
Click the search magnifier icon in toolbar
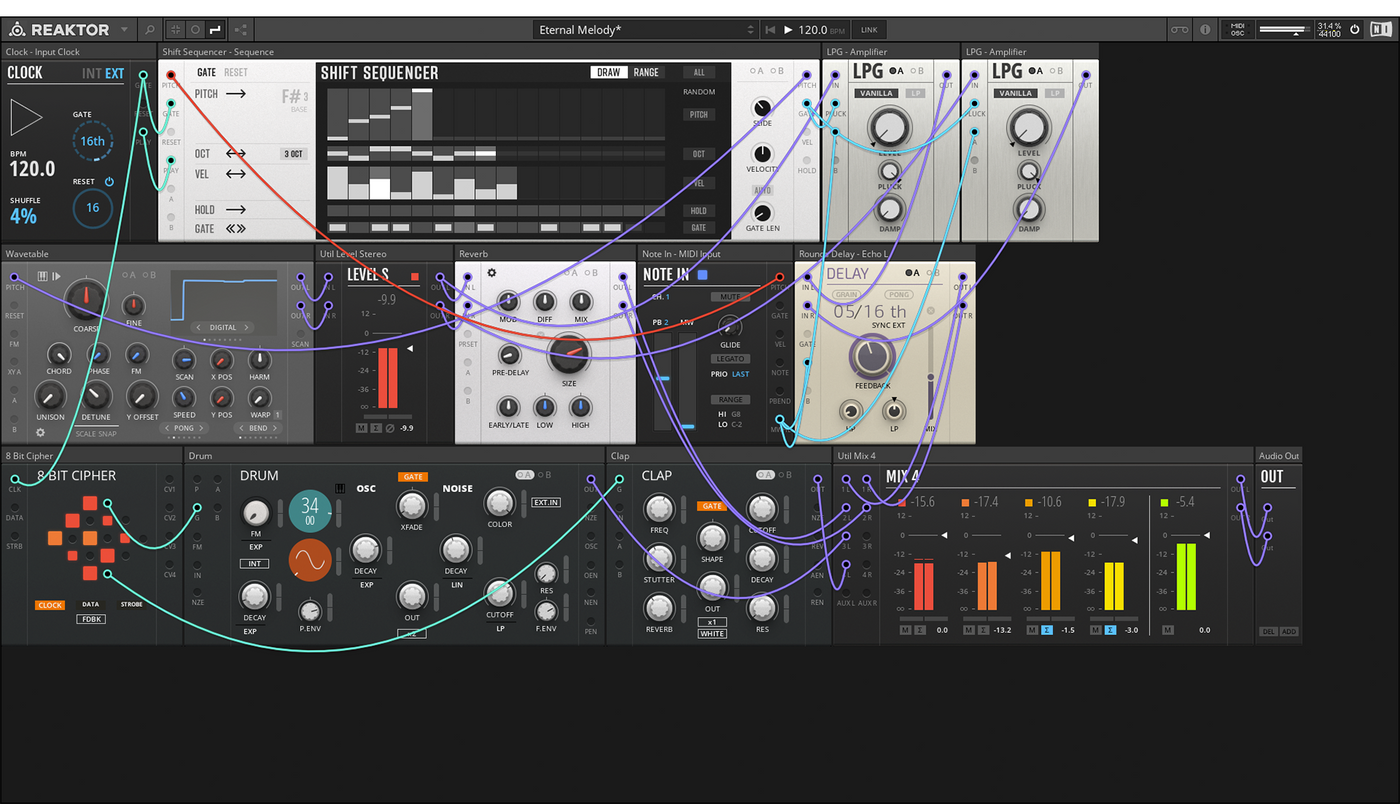pos(149,30)
